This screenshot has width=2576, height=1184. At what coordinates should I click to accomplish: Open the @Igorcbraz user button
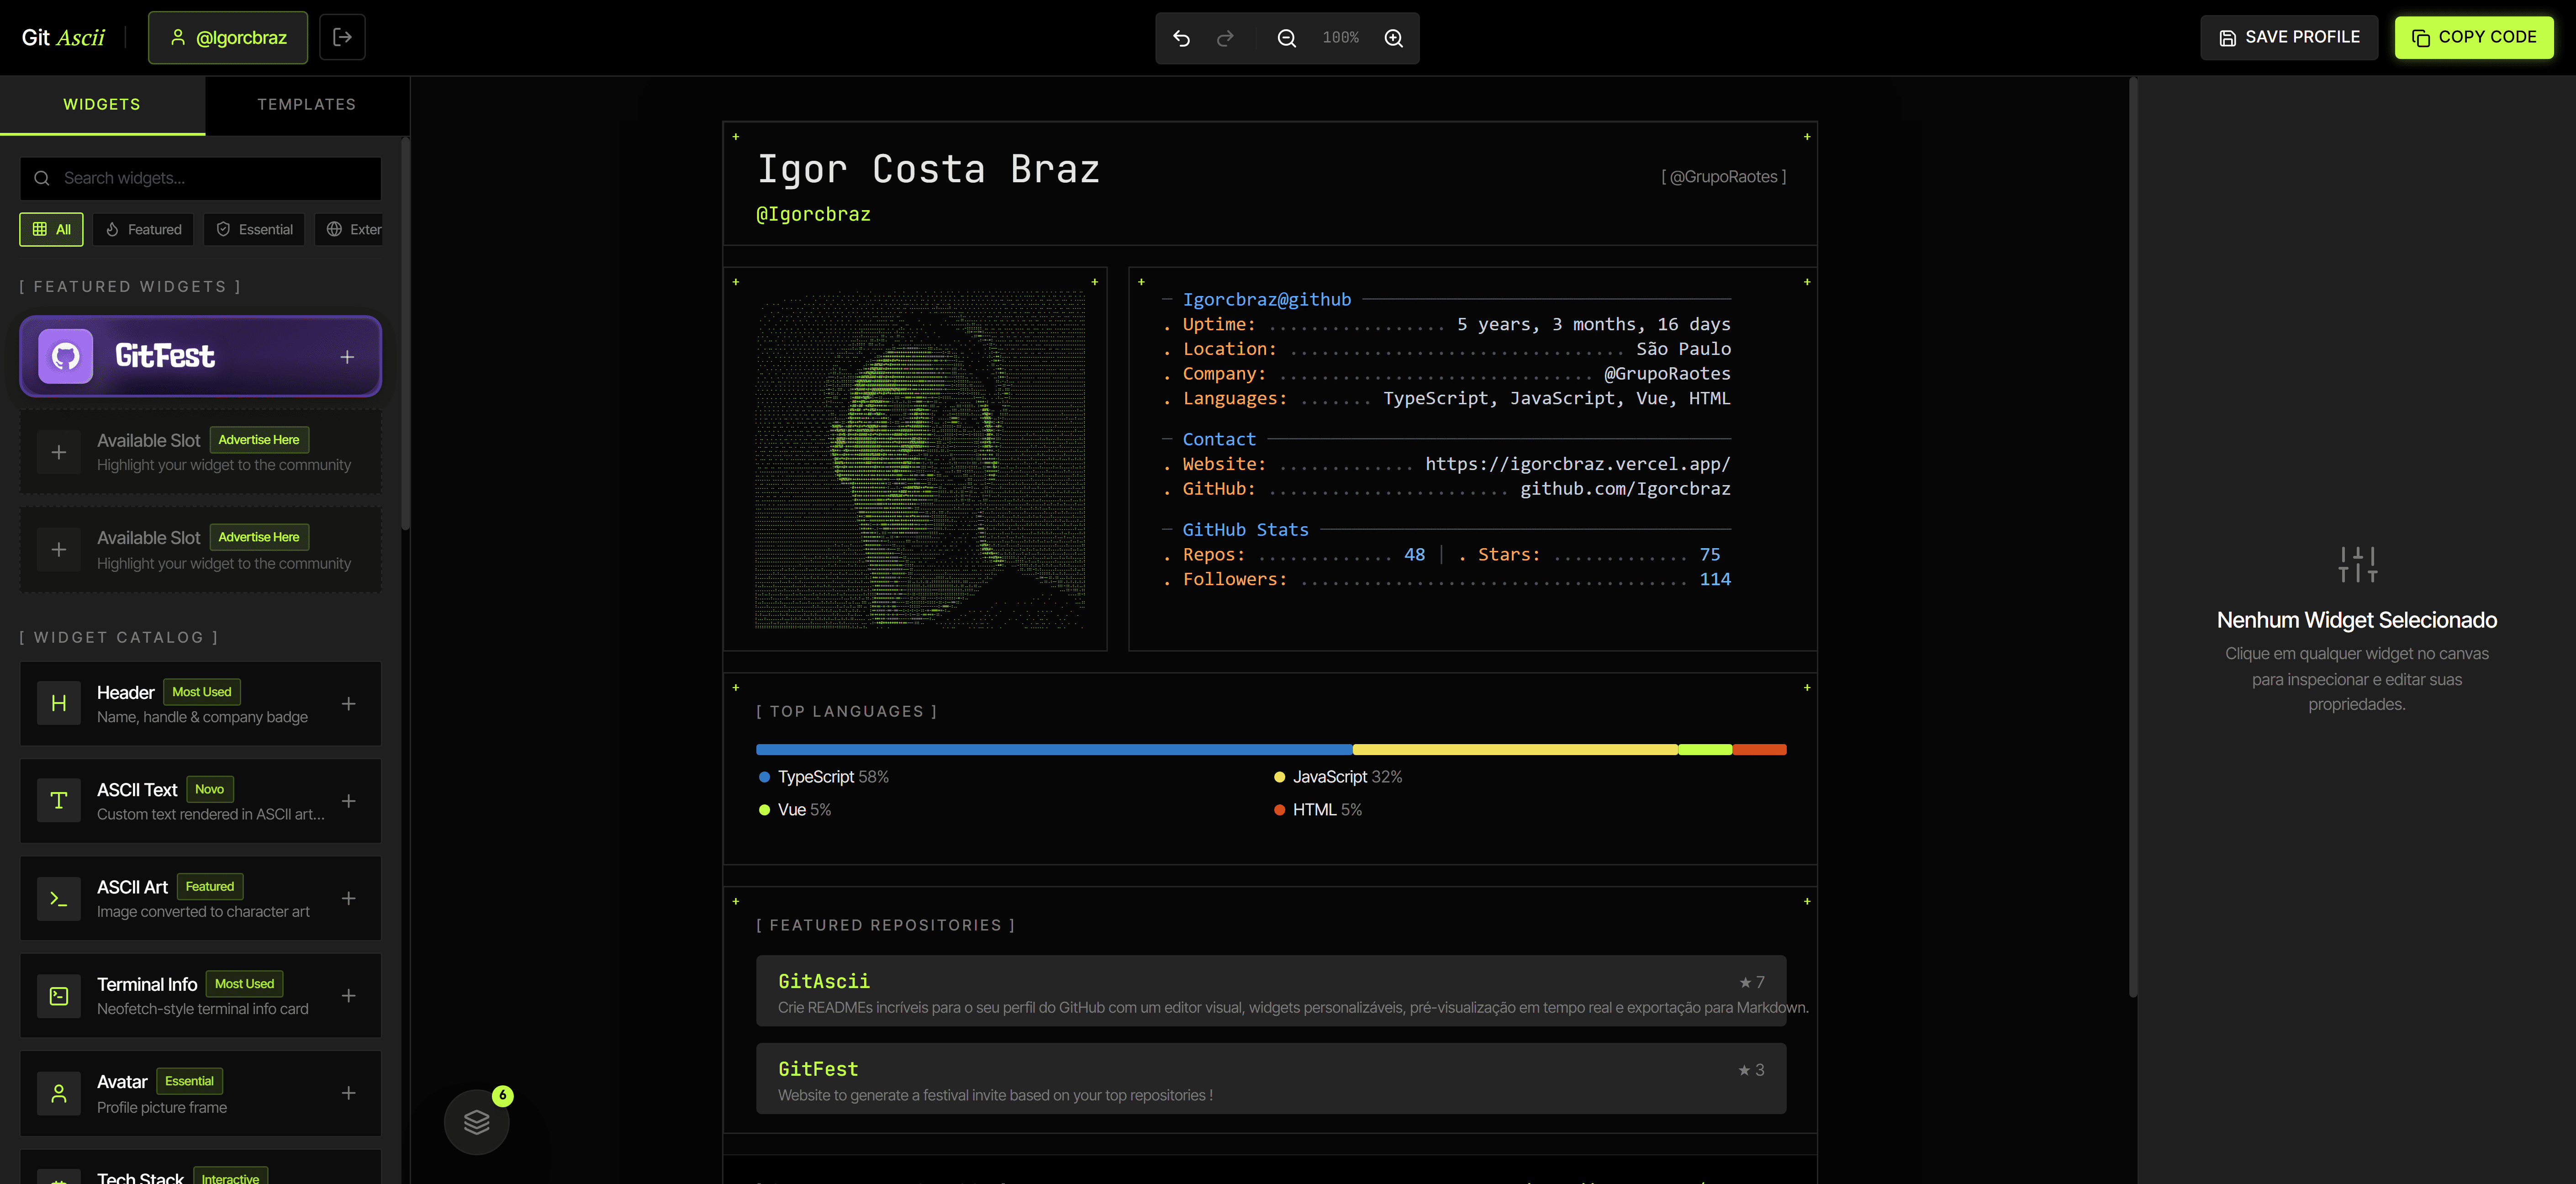(228, 37)
